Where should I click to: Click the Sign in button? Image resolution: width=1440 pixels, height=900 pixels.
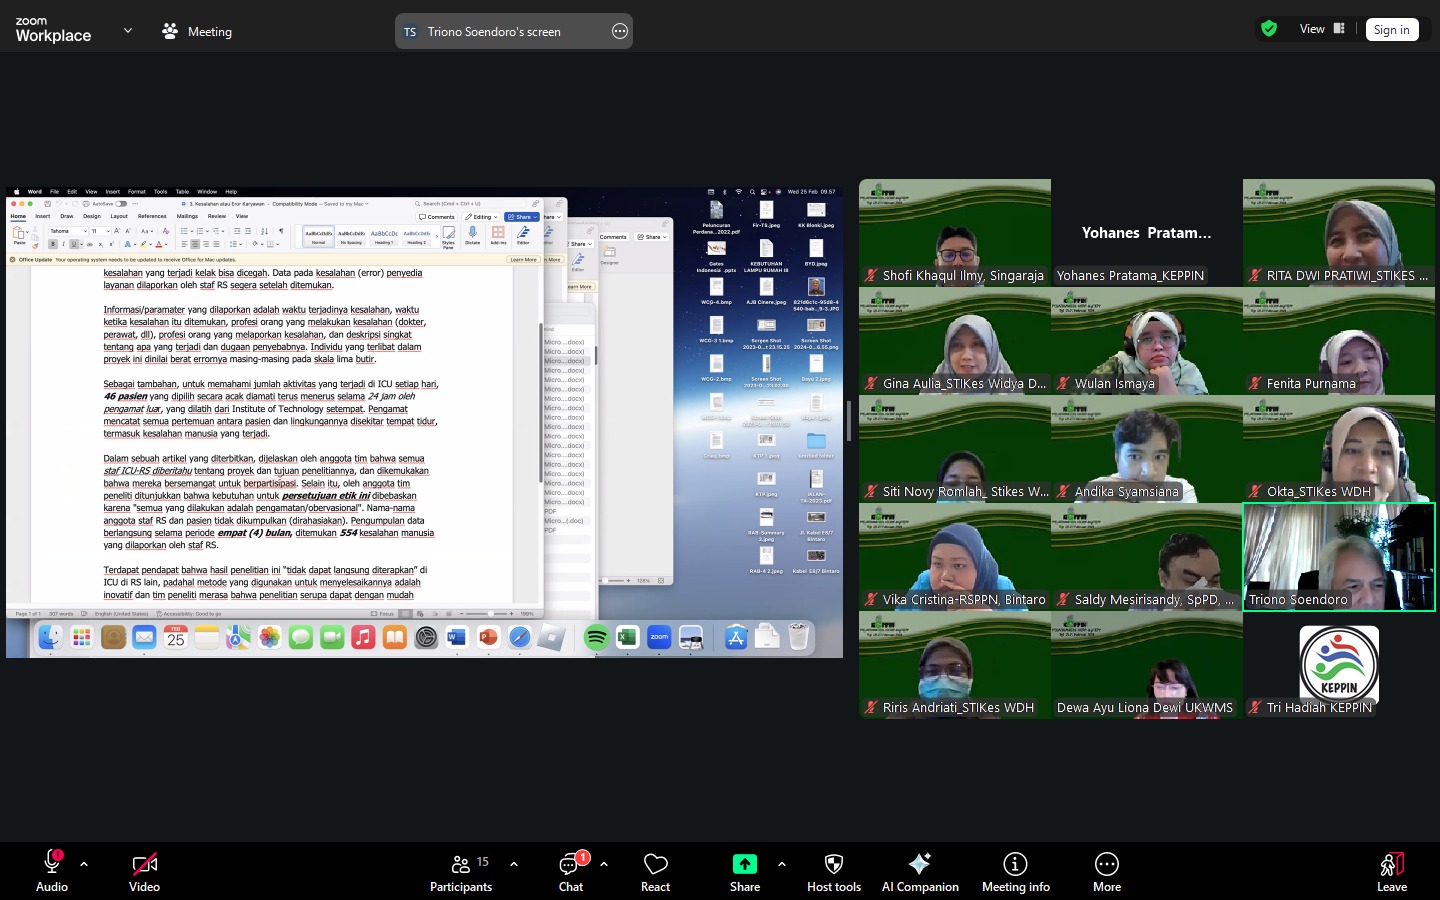(1391, 30)
